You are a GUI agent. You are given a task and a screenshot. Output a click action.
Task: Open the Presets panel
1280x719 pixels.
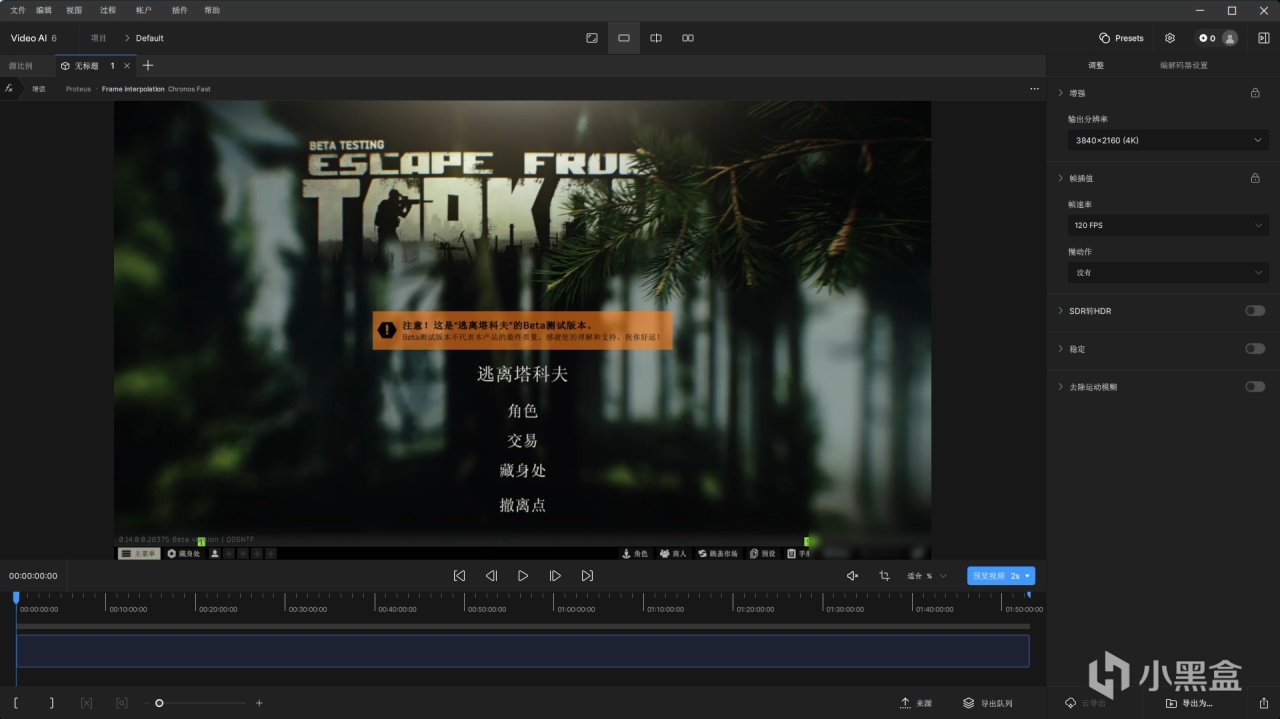[x=1121, y=38]
